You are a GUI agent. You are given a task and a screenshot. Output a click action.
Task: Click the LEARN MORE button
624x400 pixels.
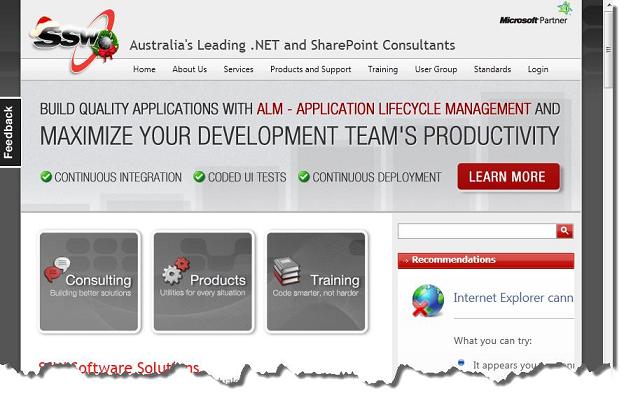click(509, 177)
